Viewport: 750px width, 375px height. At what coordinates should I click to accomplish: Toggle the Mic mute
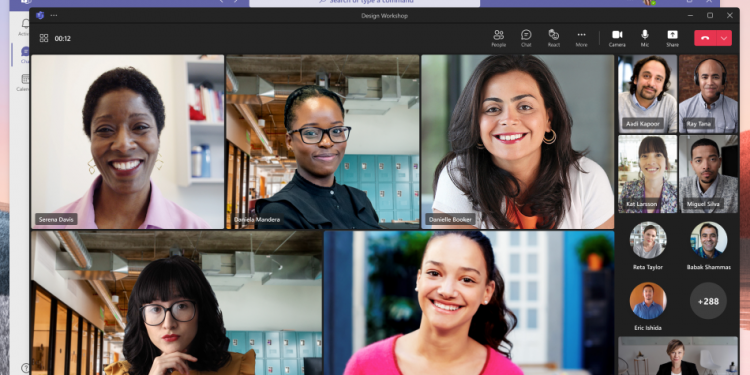[x=645, y=38]
